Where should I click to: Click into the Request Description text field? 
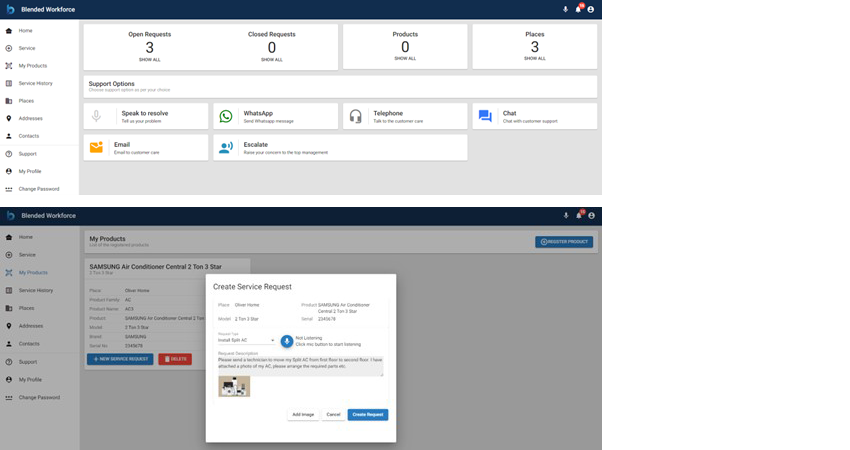300,365
